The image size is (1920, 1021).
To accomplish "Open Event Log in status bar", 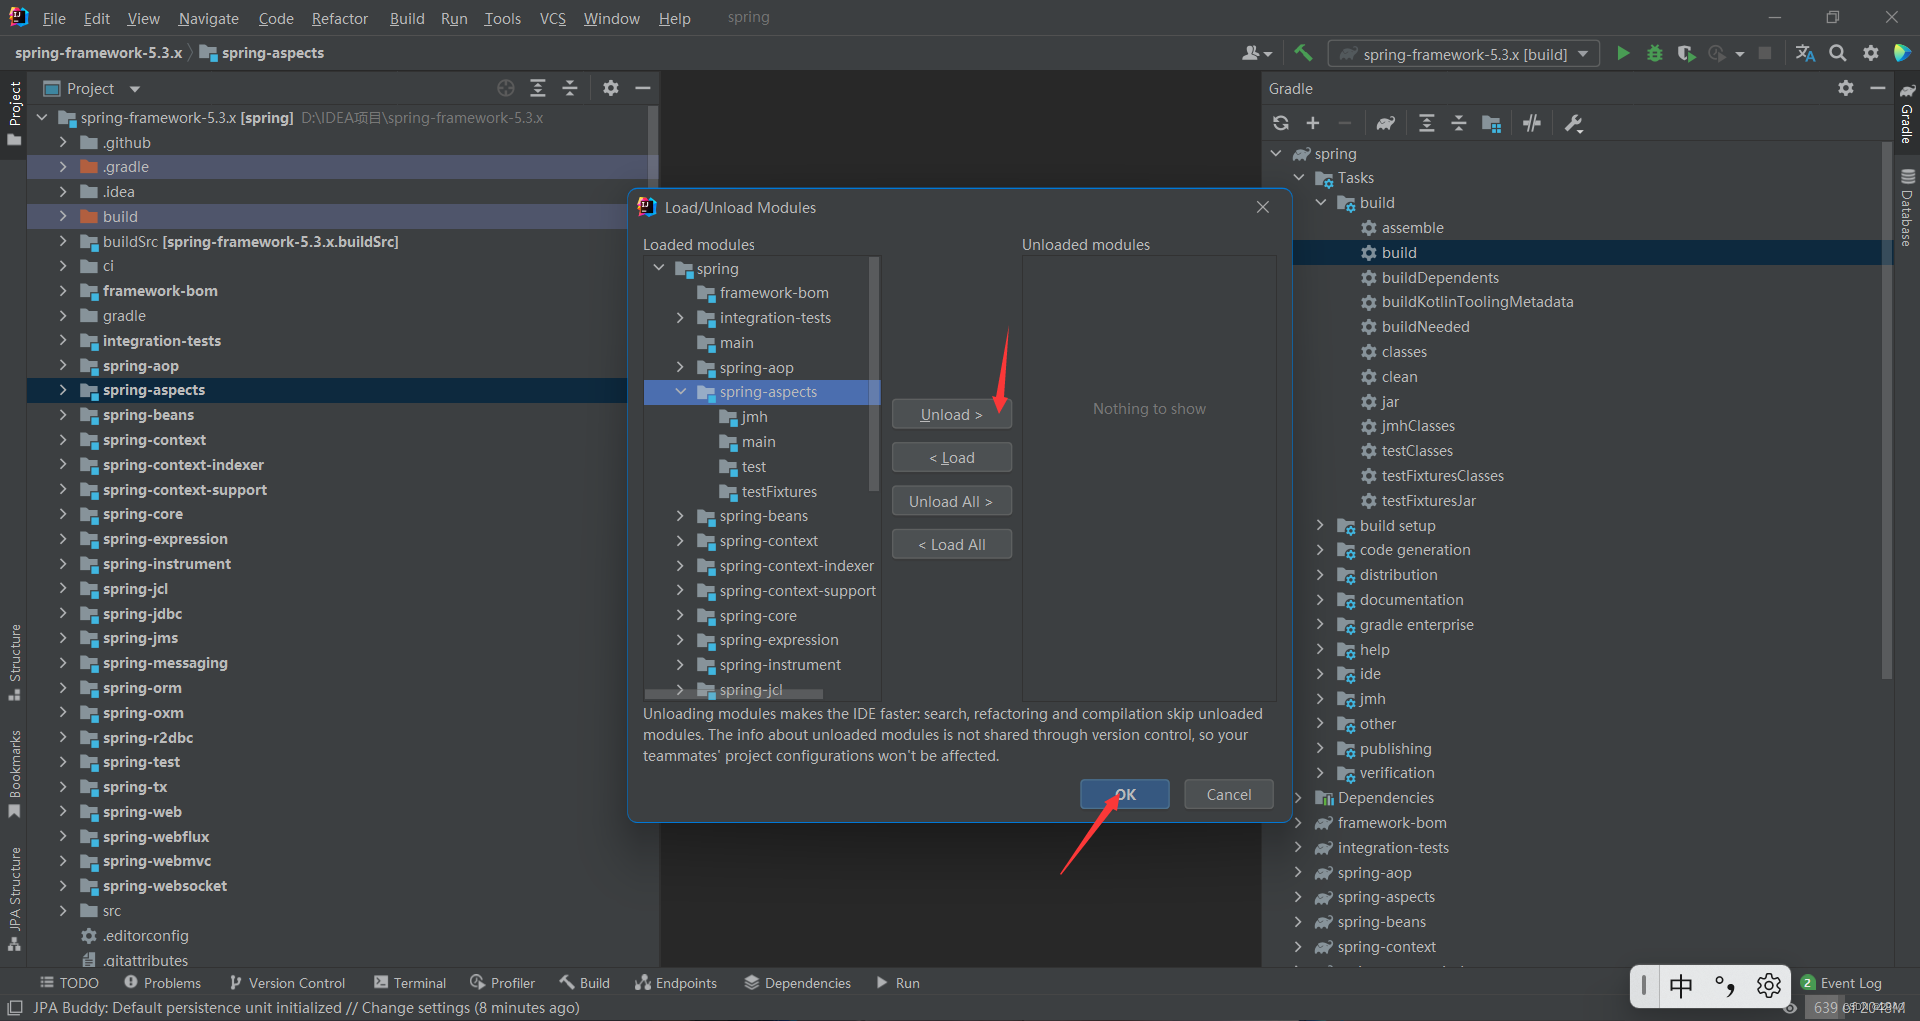I will [x=1841, y=983].
